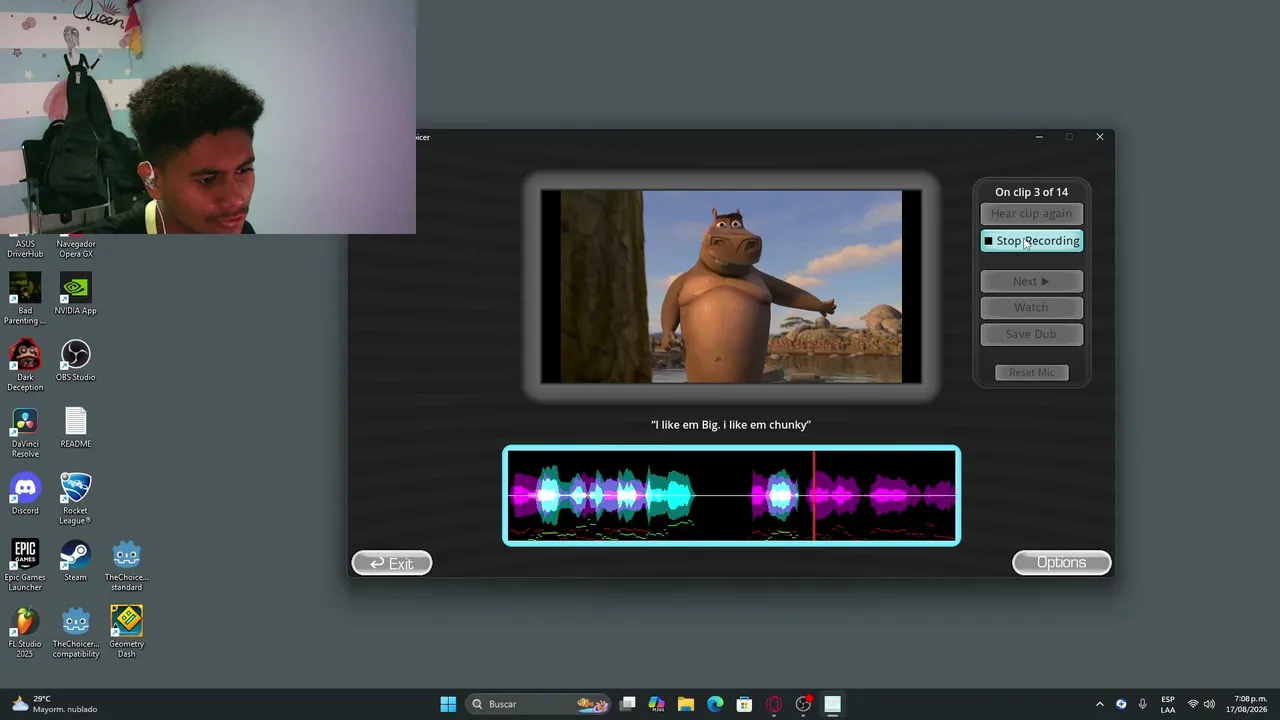Open the ESP LAA language switcher
The image size is (1280, 720).
point(1168,704)
